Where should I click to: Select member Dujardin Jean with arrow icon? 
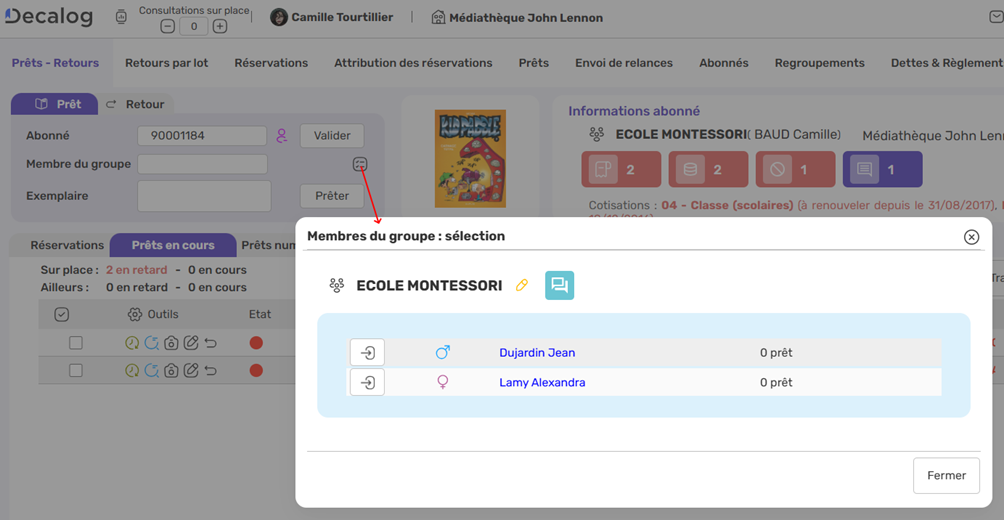pyautogui.click(x=367, y=353)
